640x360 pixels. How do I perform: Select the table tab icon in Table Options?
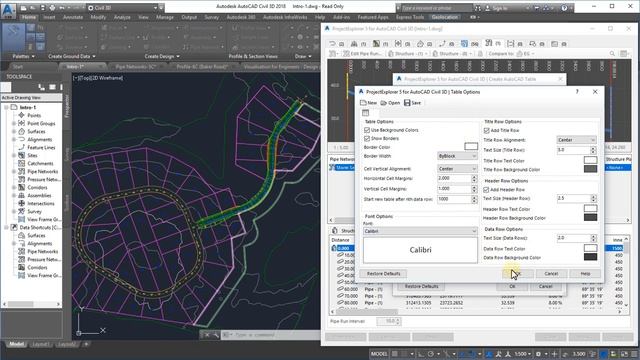365,113
